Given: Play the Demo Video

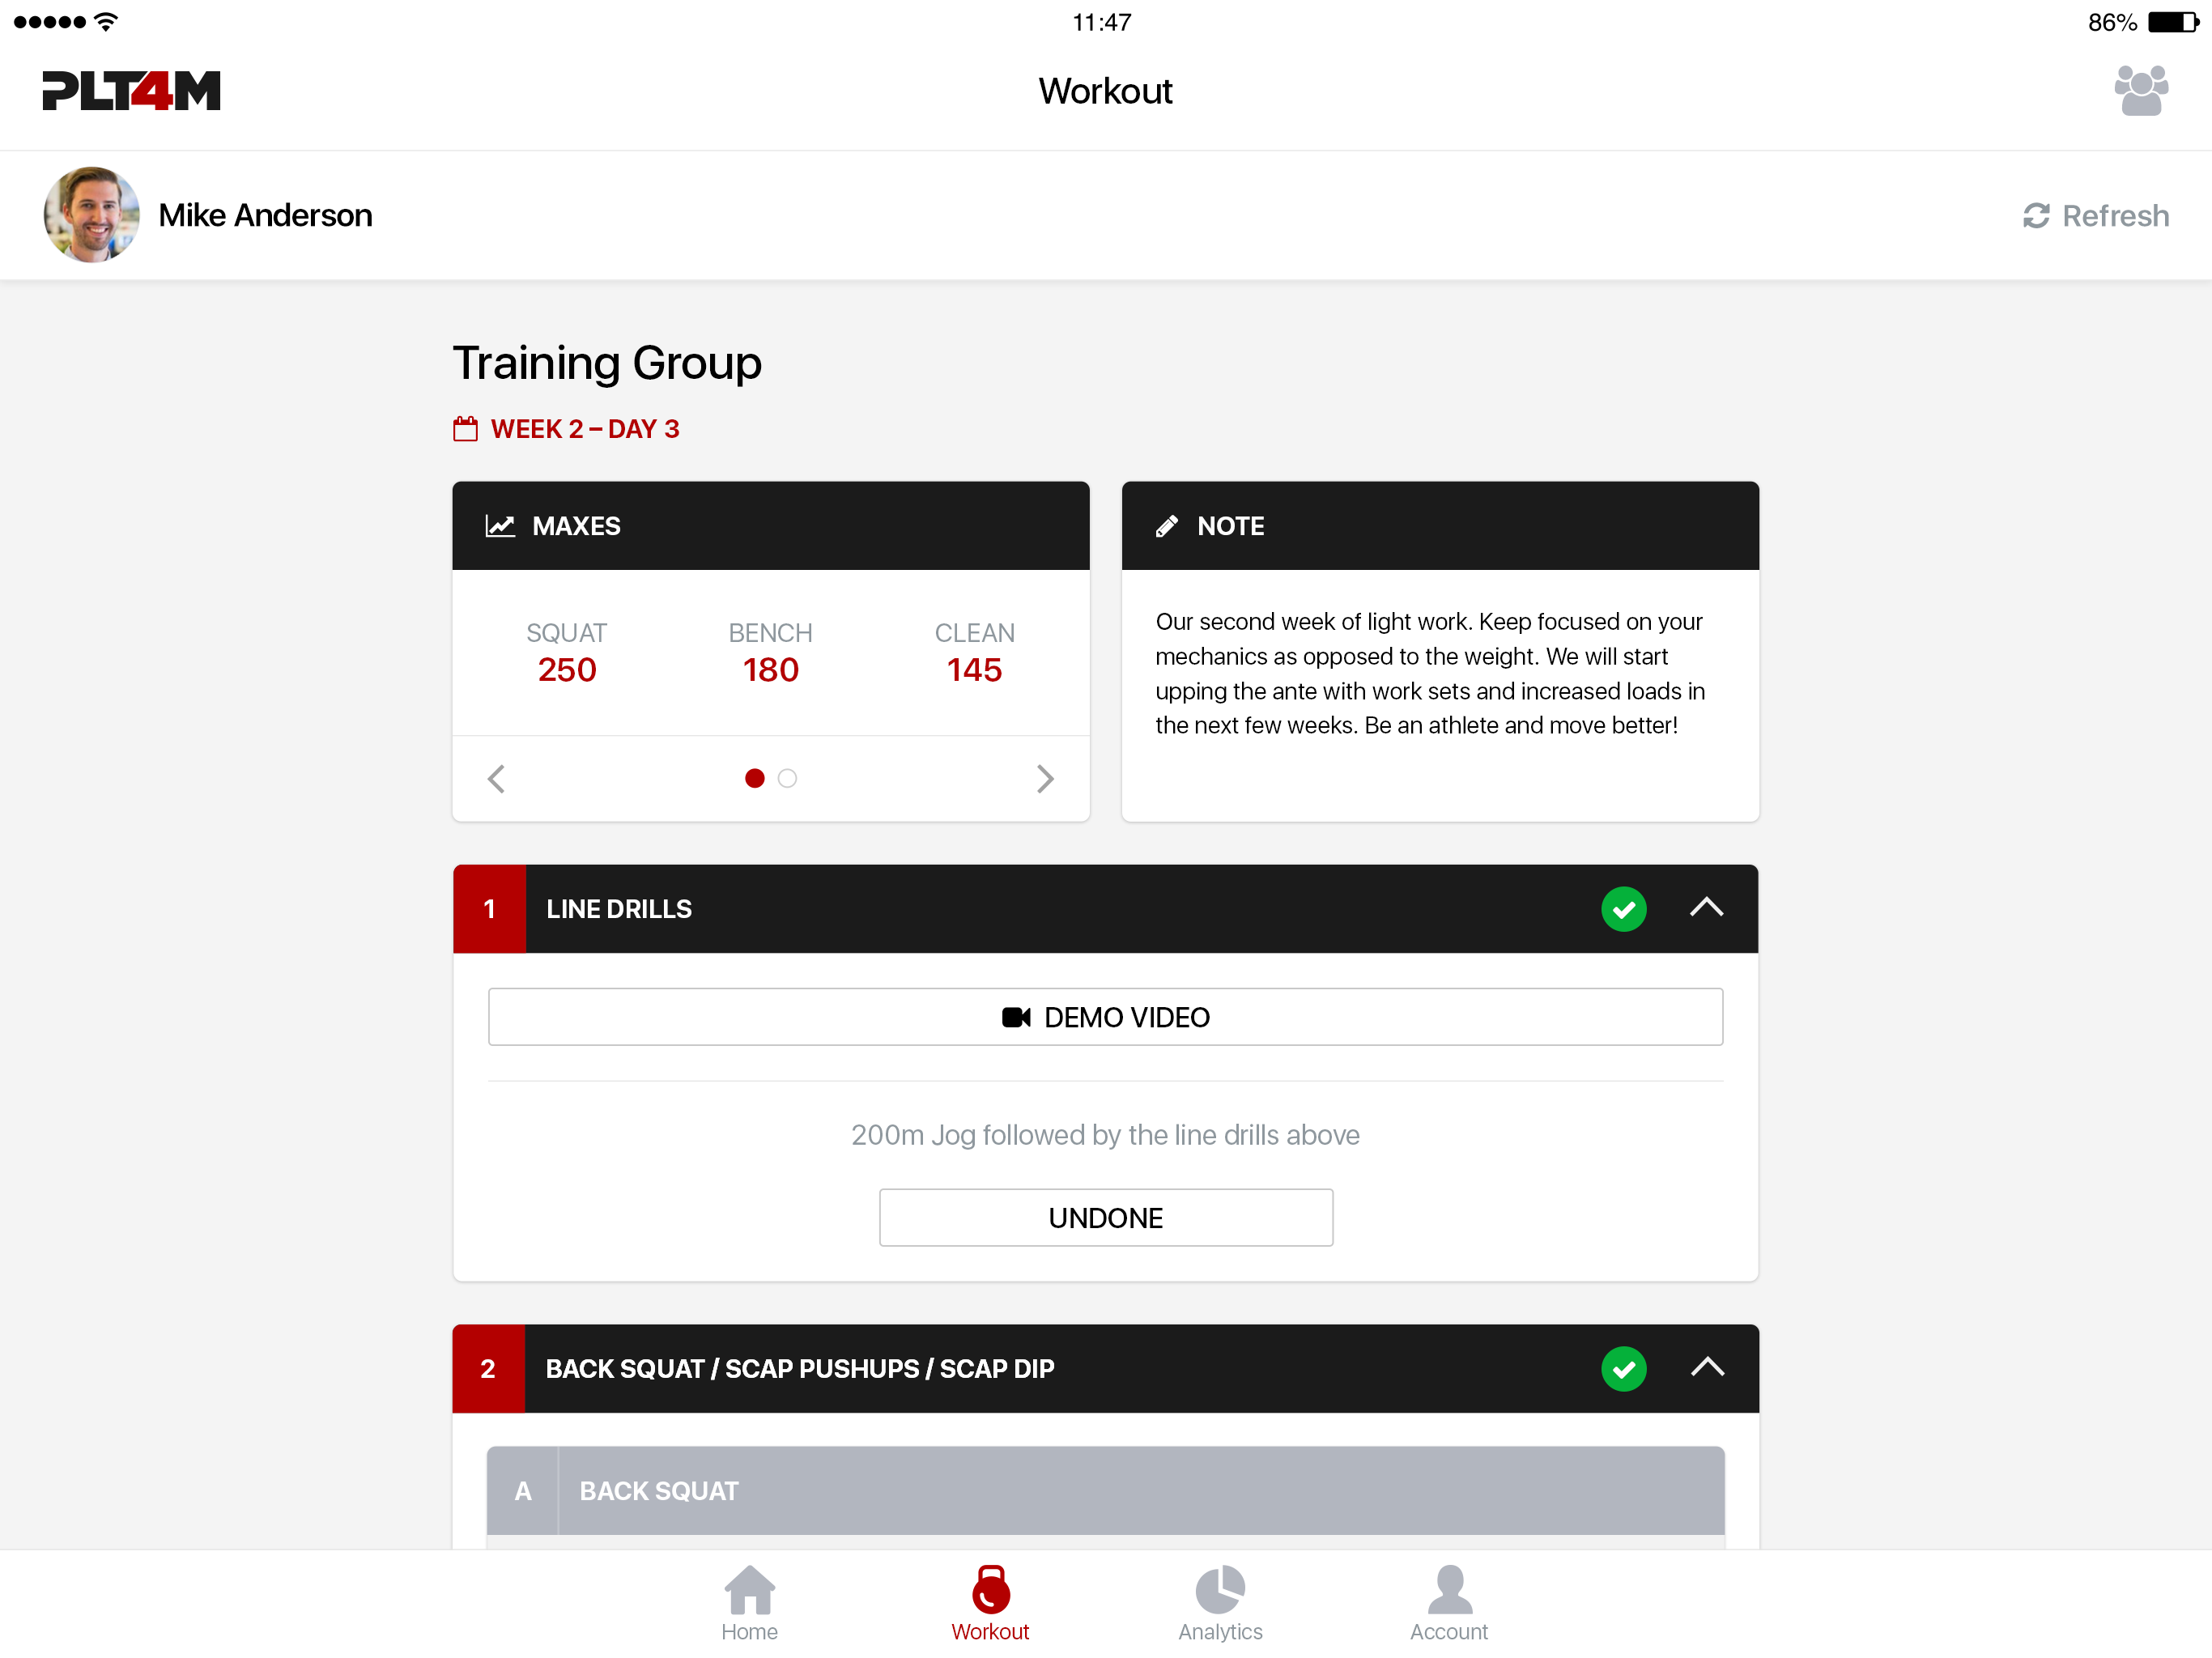Looking at the screenshot, I should point(1105,1017).
